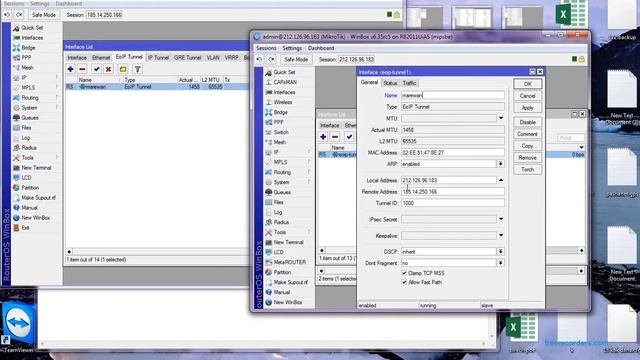Click the blue checkmark icon in front window Interface List
Viewport: 640px width, 360px height.
tap(349, 137)
